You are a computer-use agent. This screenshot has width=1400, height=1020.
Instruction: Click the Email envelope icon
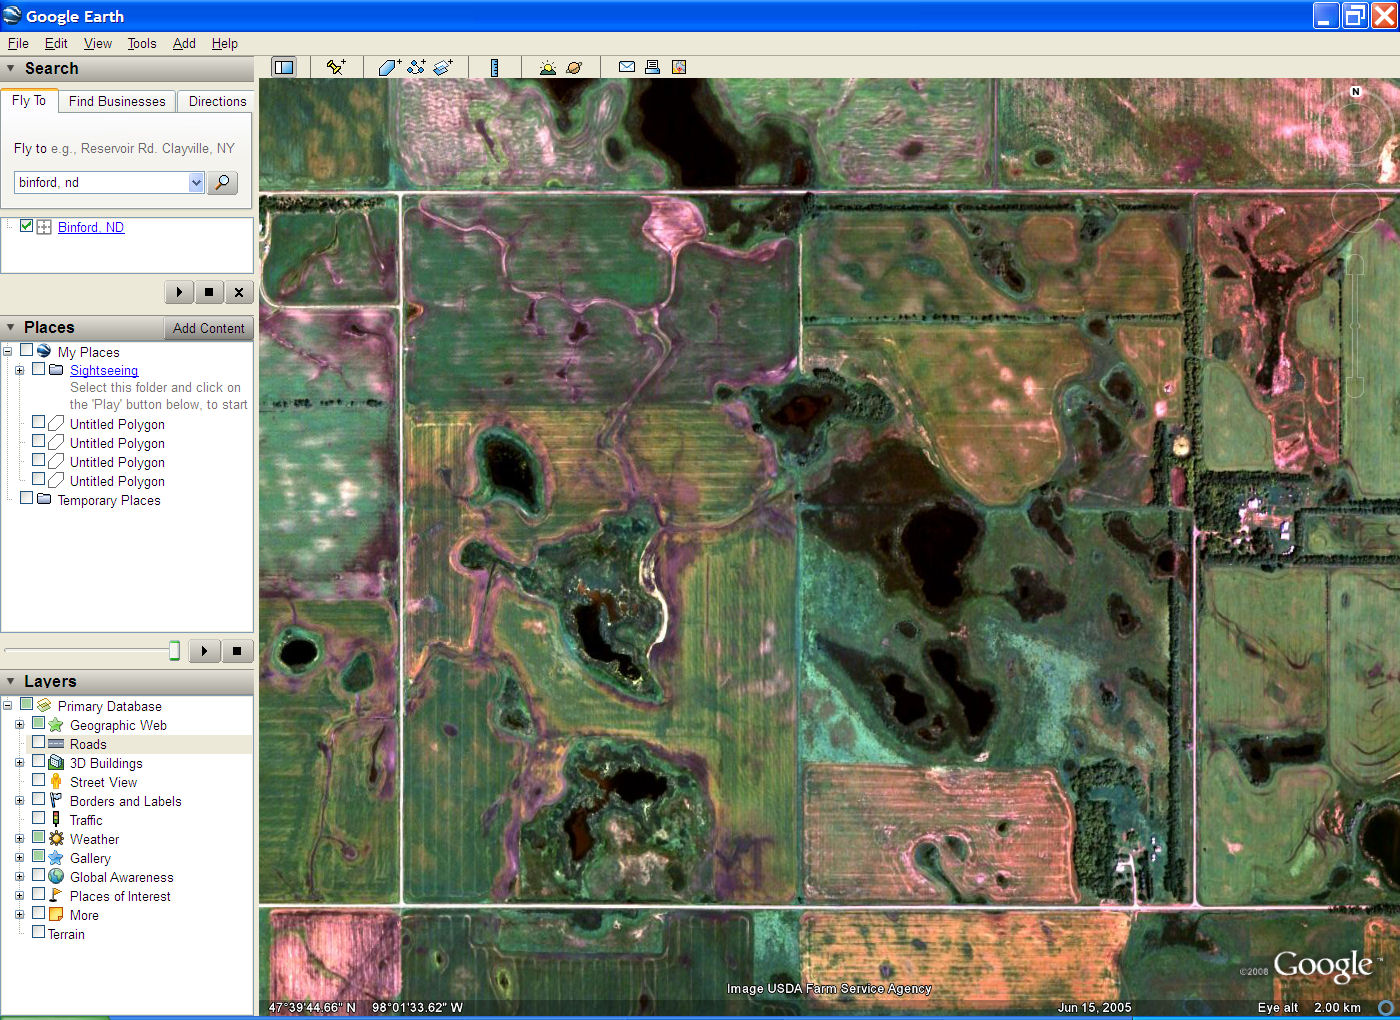pyautogui.click(x=627, y=67)
